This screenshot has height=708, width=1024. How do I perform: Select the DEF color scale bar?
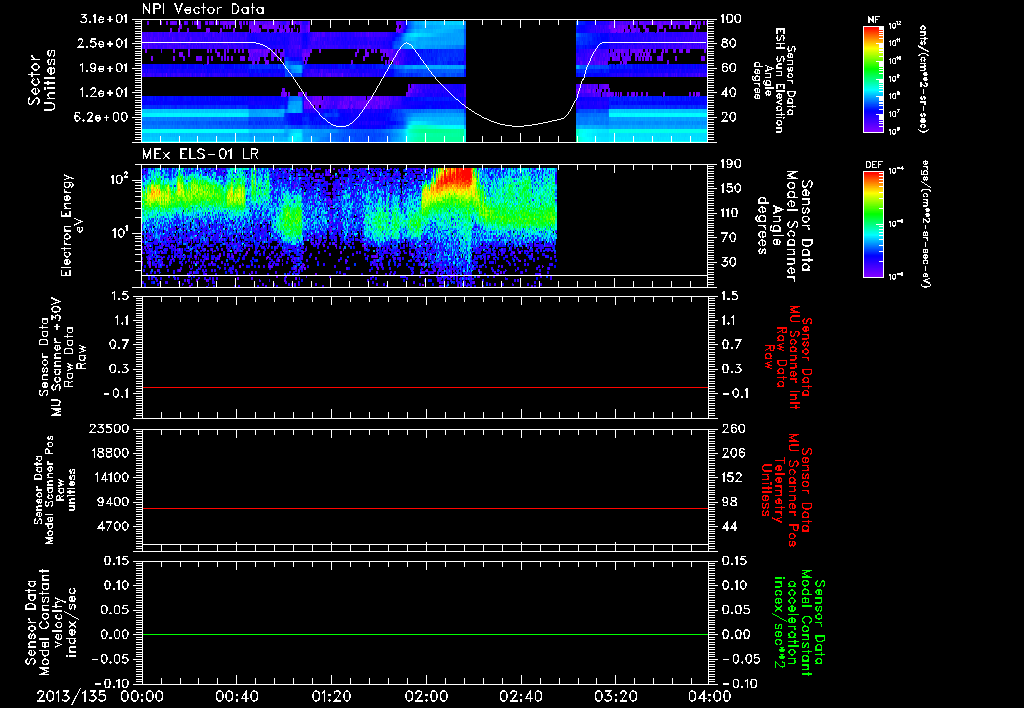tap(874, 224)
